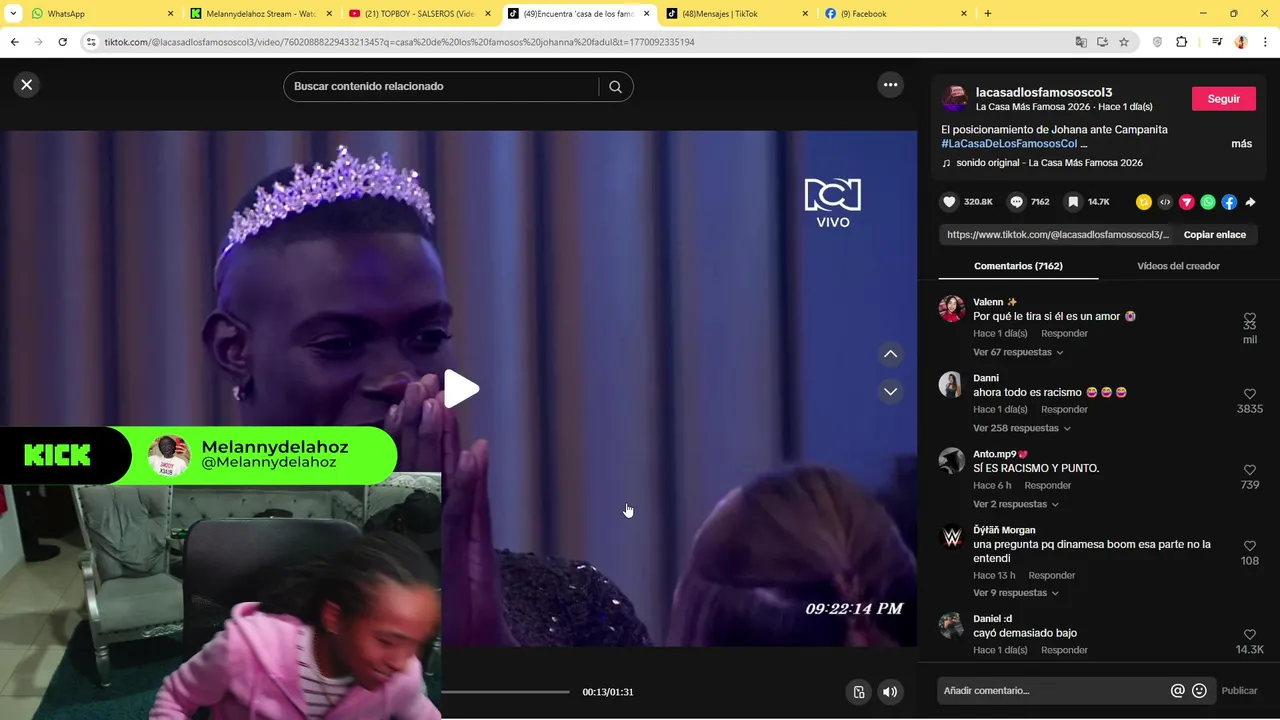This screenshot has height=720, width=1280.
Task: Follow the creator with Seguir button
Action: [x=1224, y=99]
